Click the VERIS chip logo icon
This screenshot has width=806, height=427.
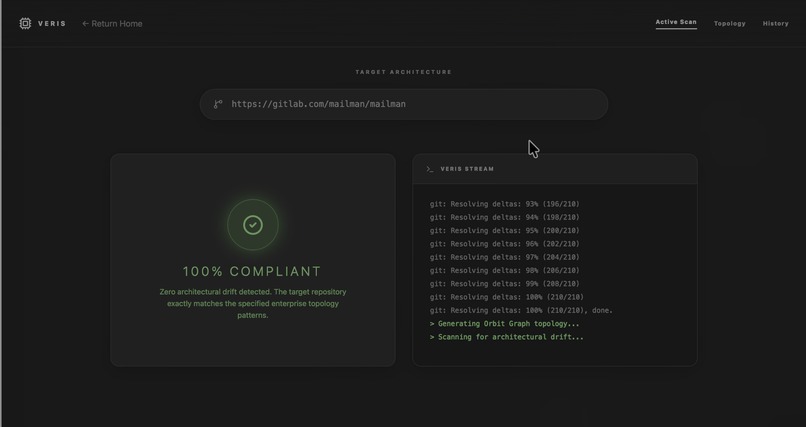click(25, 24)
